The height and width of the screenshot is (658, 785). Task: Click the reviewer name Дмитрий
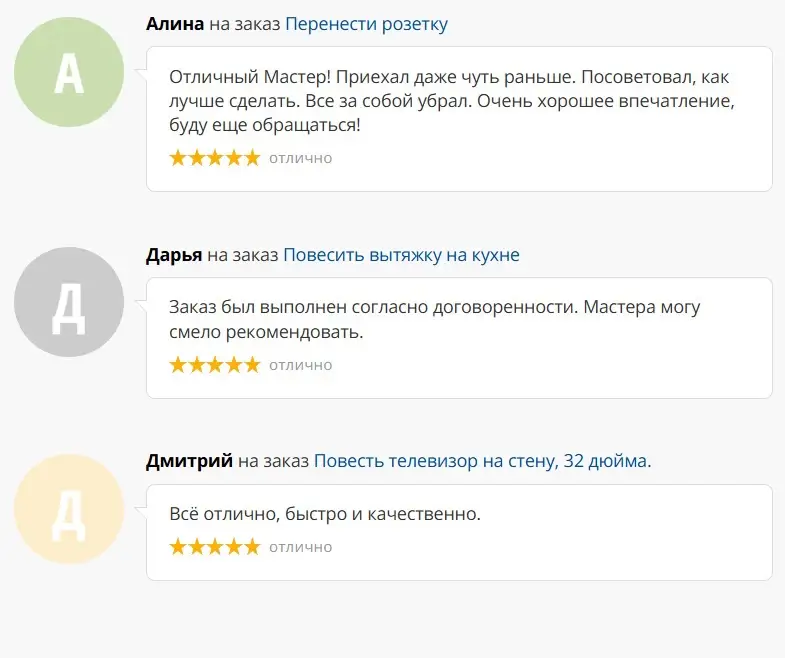189,461
